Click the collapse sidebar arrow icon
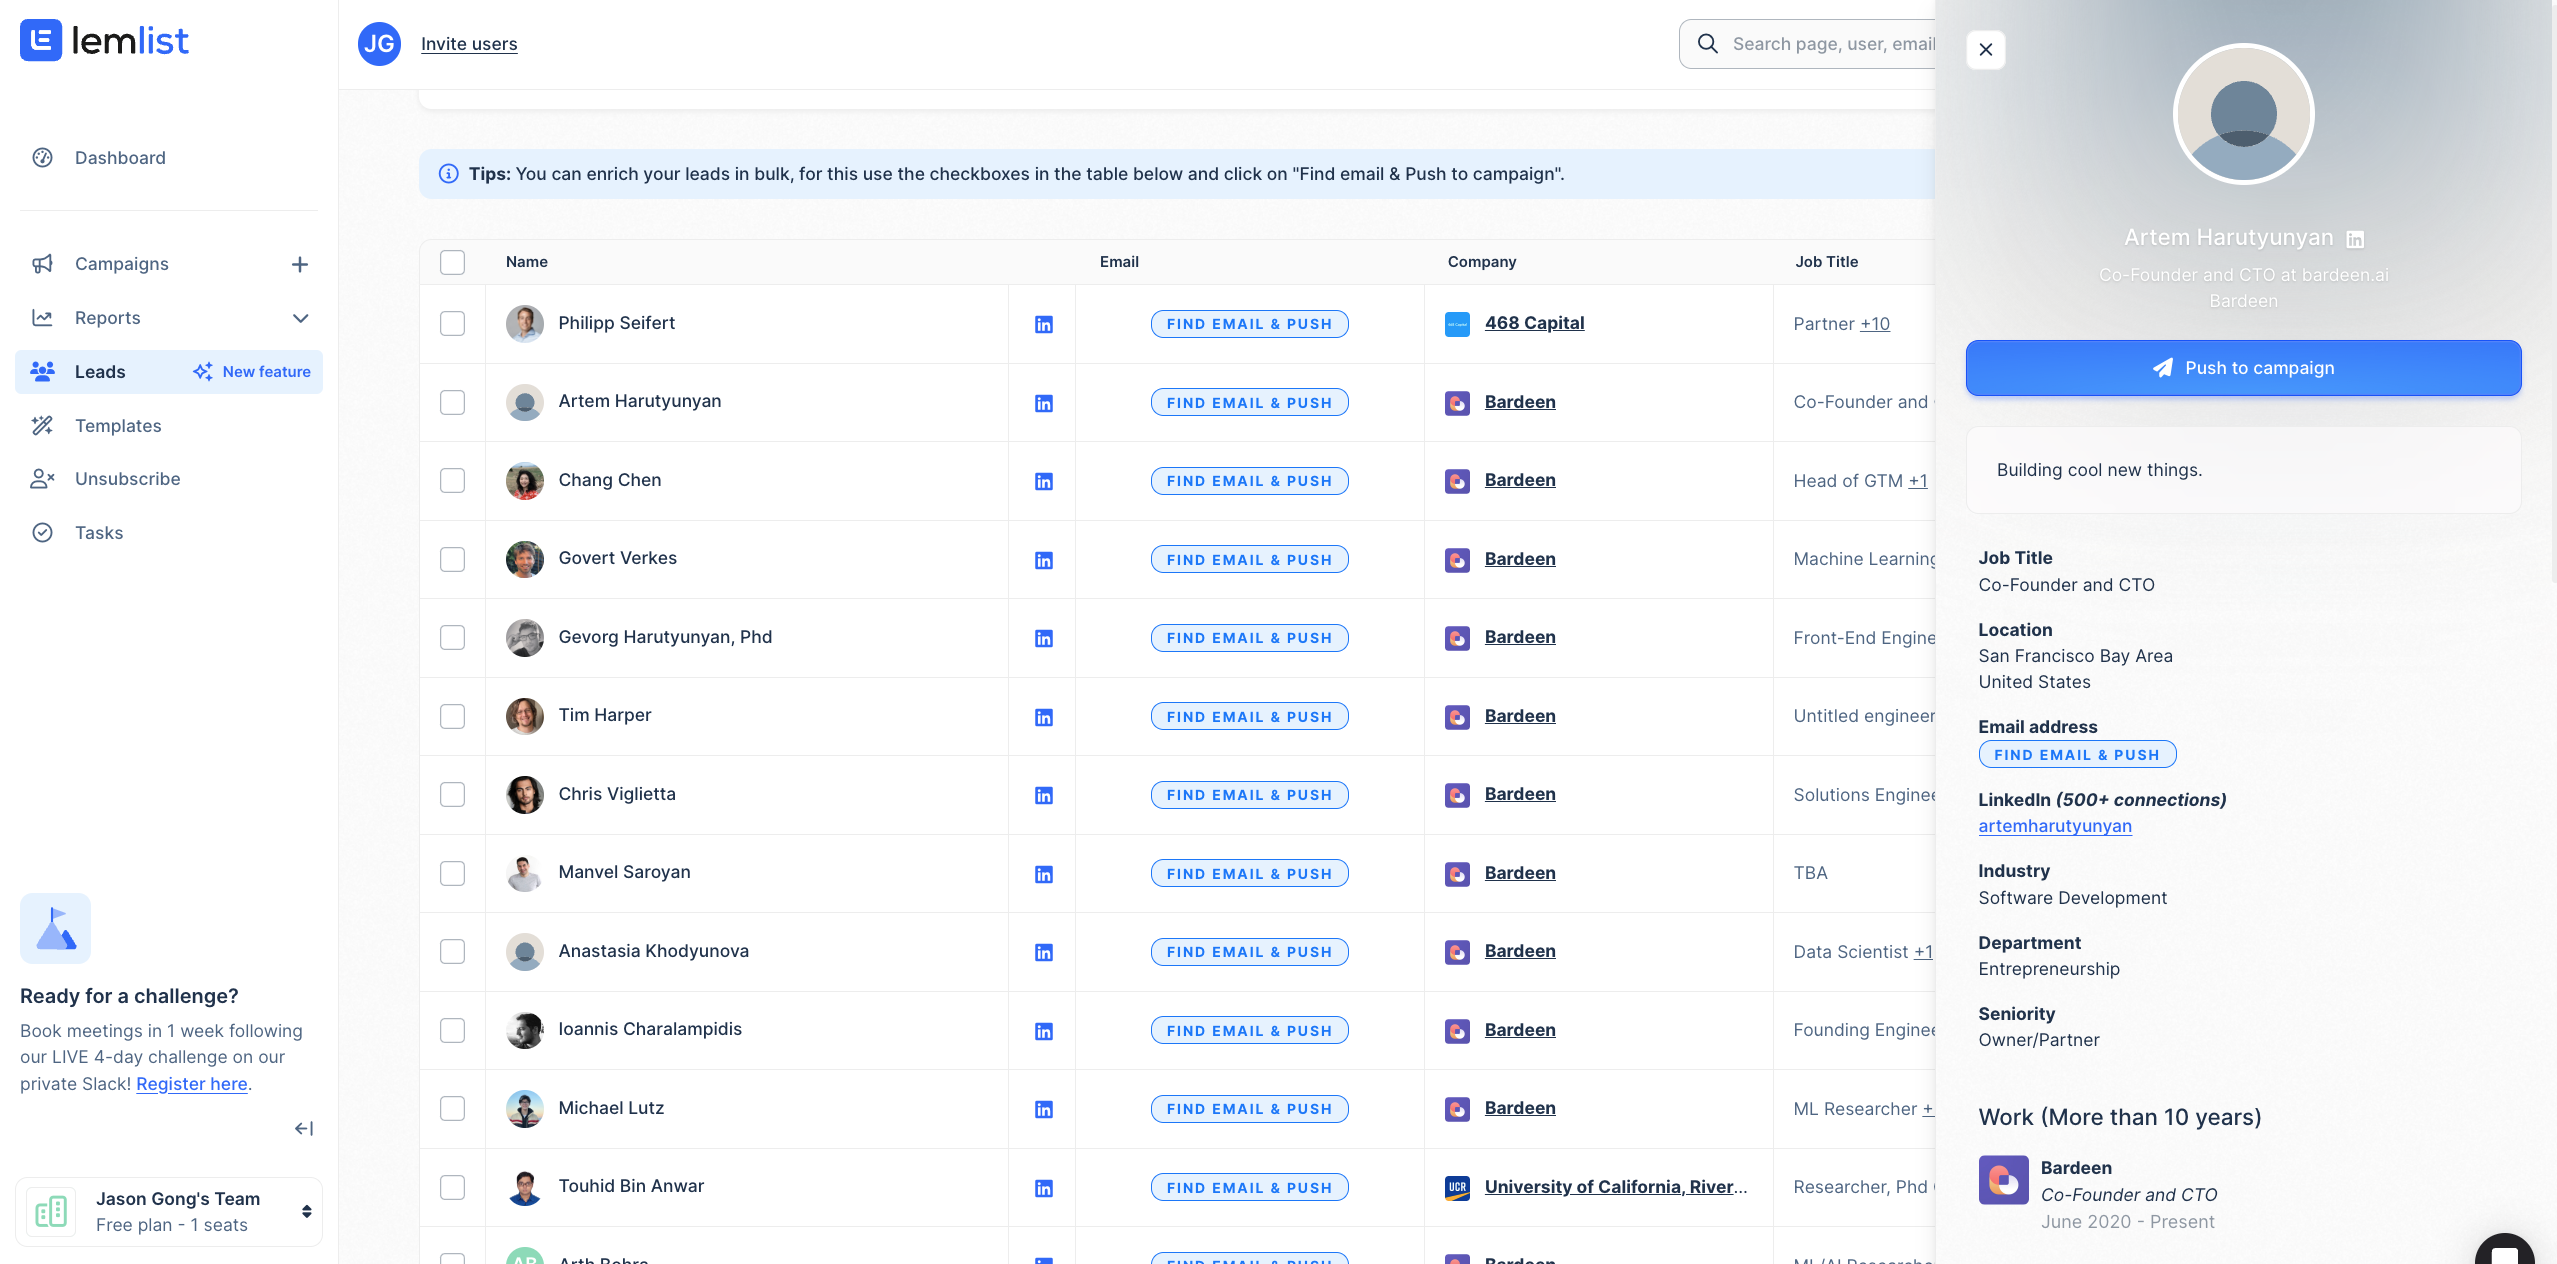Image resolution: width=2557 pixels, height=1264 pixels. pyautogui.click(x=304, y=1128)
